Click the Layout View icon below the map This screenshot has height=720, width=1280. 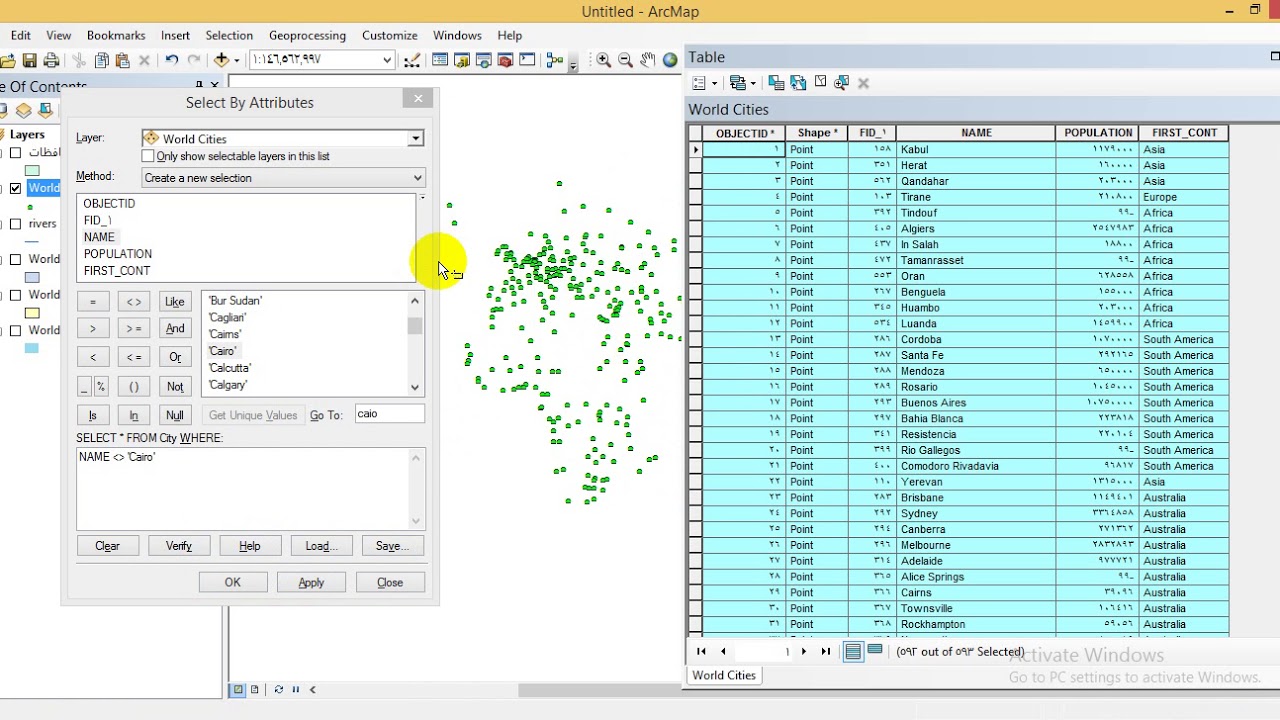pos(254,689)
